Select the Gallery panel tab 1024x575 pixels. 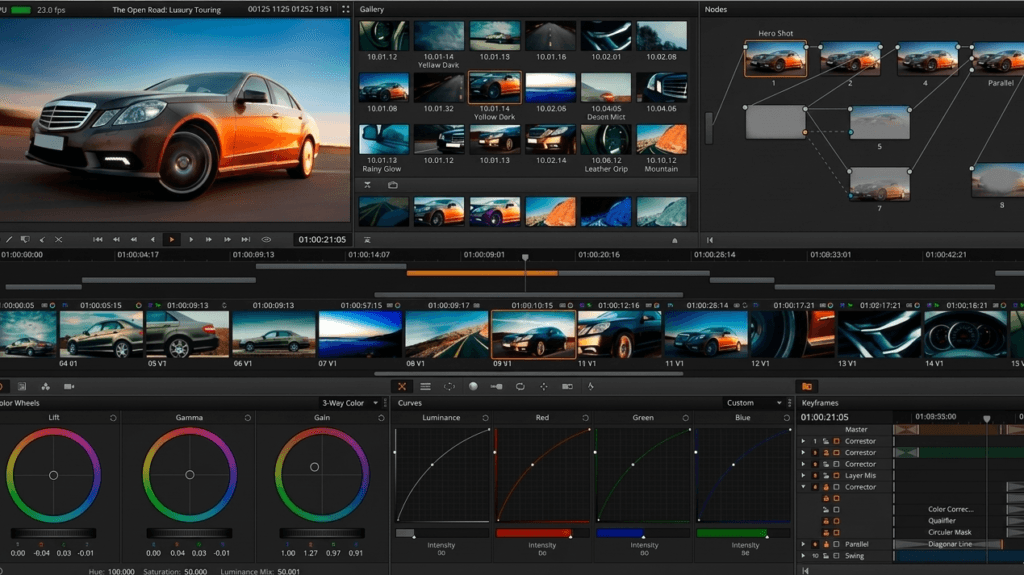[372, 9]
